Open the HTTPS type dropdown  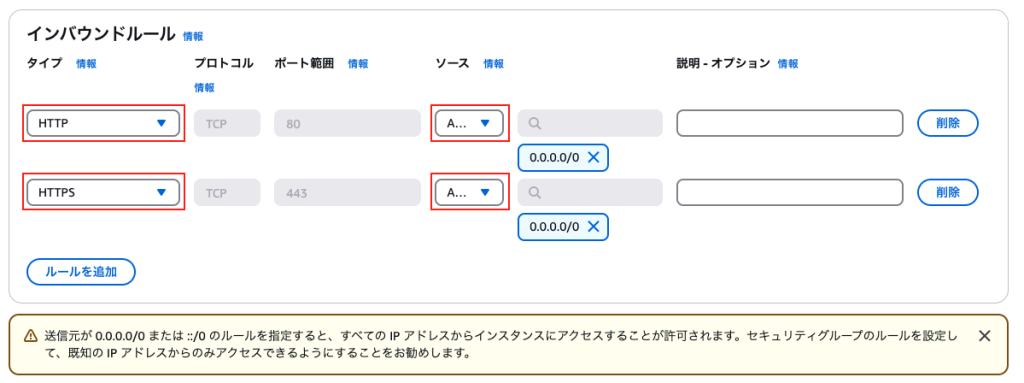pos(103,193)
